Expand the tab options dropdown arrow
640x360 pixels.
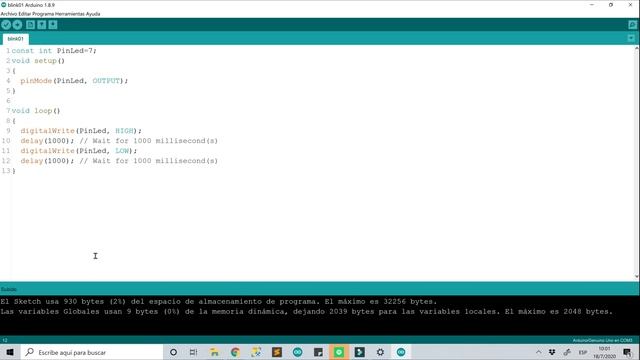coord(631,38)
